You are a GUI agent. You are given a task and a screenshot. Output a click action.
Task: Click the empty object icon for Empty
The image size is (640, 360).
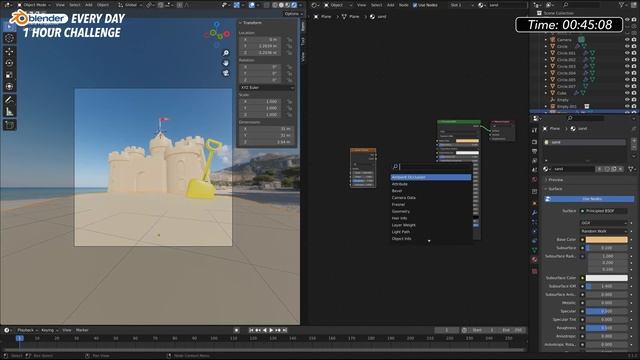pos(553,100)
